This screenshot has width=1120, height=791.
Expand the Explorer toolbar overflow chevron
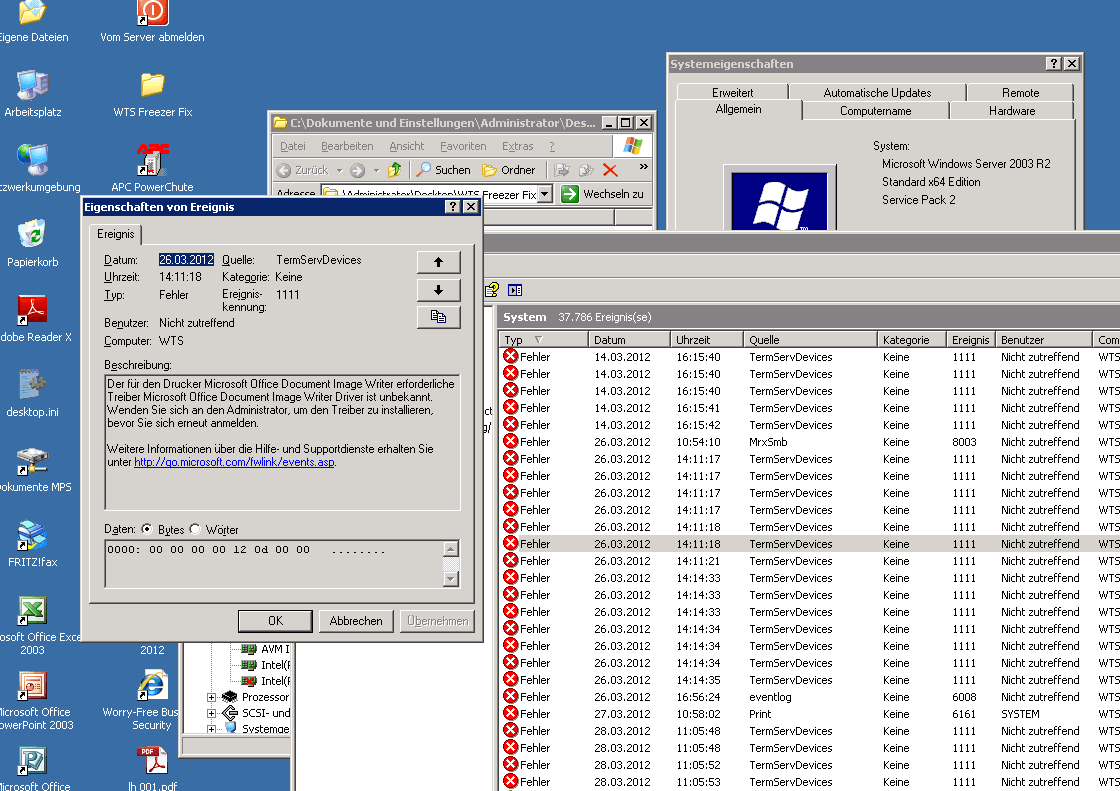click(644, 166)
